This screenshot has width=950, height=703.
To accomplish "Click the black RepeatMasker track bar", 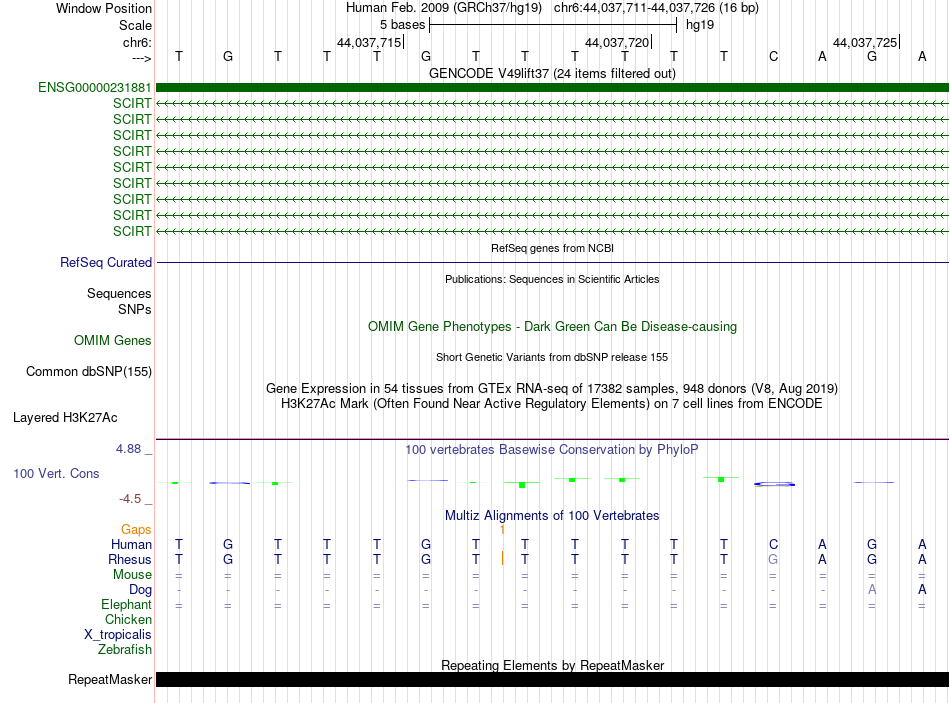I will (x=552, y=679).
